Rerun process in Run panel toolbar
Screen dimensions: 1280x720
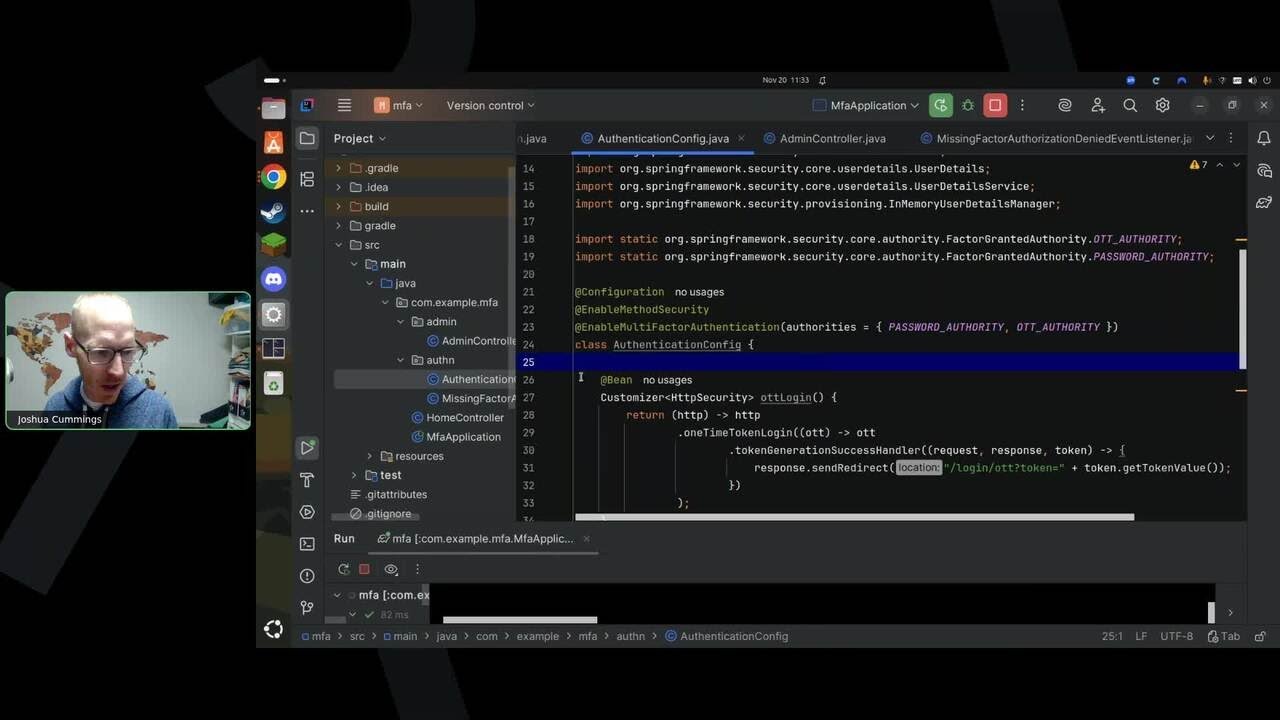[x=343, y=569]
